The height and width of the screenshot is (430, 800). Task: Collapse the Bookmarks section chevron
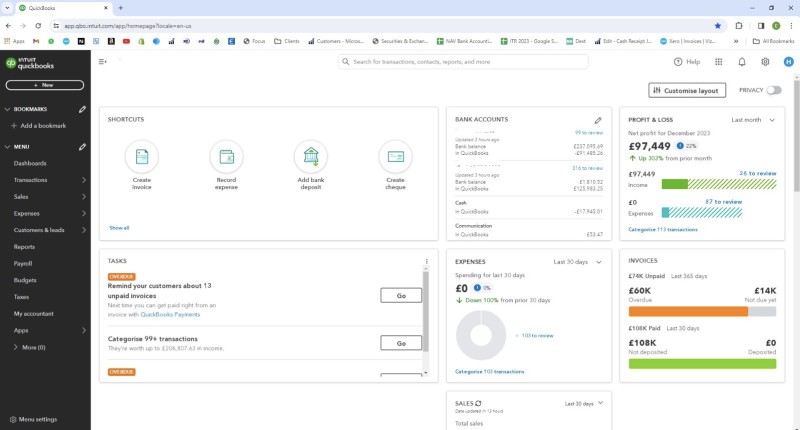(7, 109)
